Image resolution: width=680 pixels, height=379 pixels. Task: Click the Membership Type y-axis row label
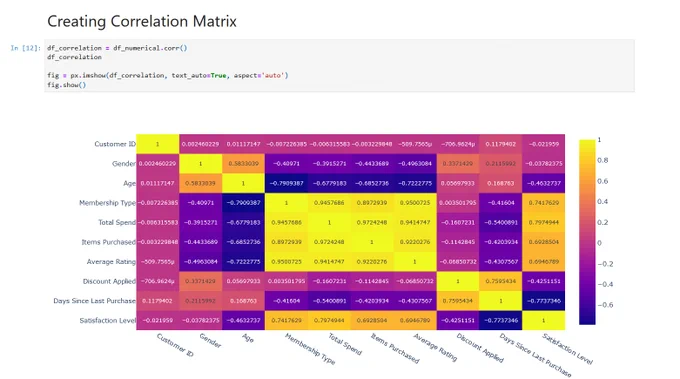(x=107, y=203)
